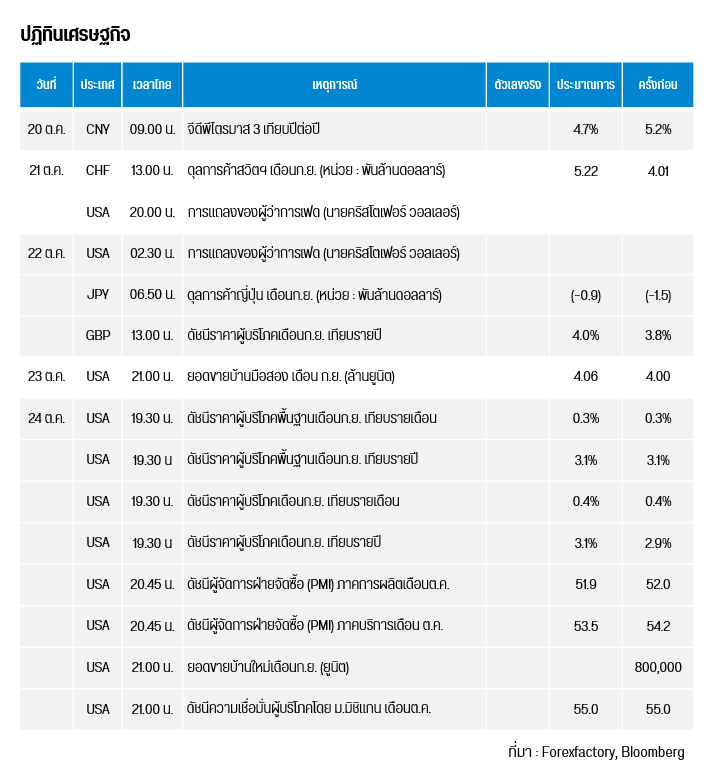Click the CNY country cell
710x771 pixels.
(x=98, y=129)
